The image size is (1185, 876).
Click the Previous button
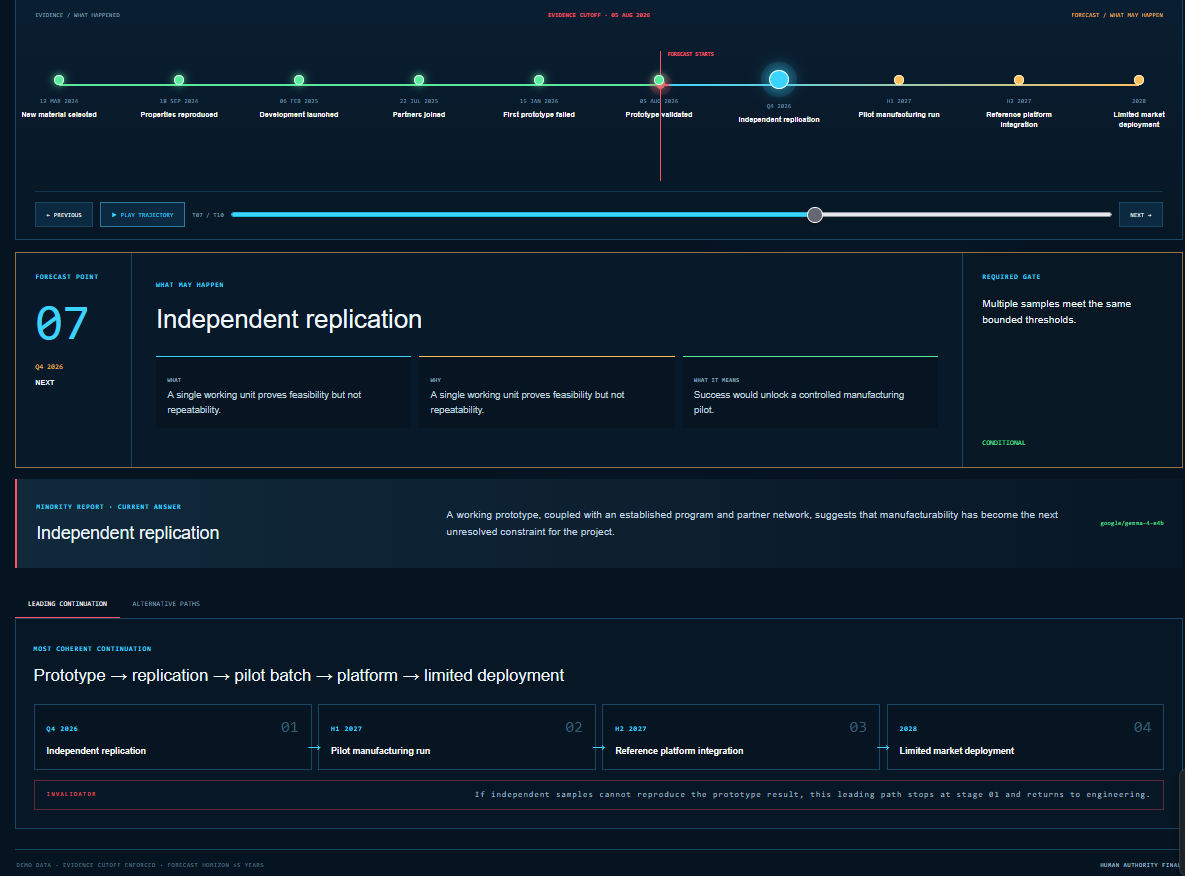(63, 215)
